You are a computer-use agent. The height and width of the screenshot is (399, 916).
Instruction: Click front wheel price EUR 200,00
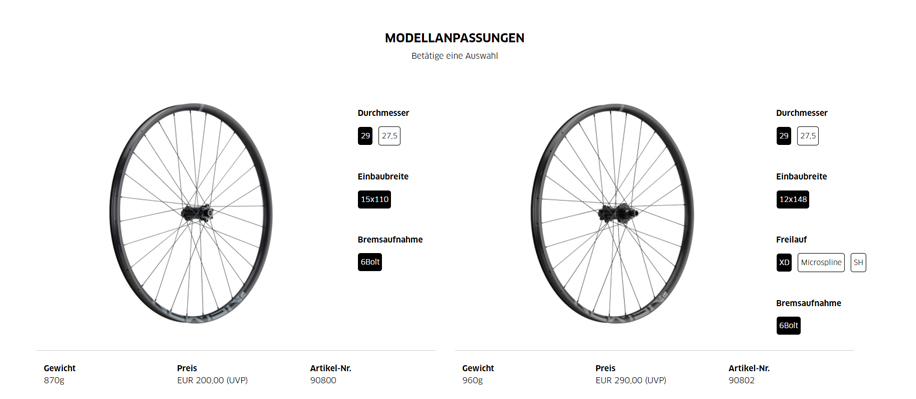point(212,380)
